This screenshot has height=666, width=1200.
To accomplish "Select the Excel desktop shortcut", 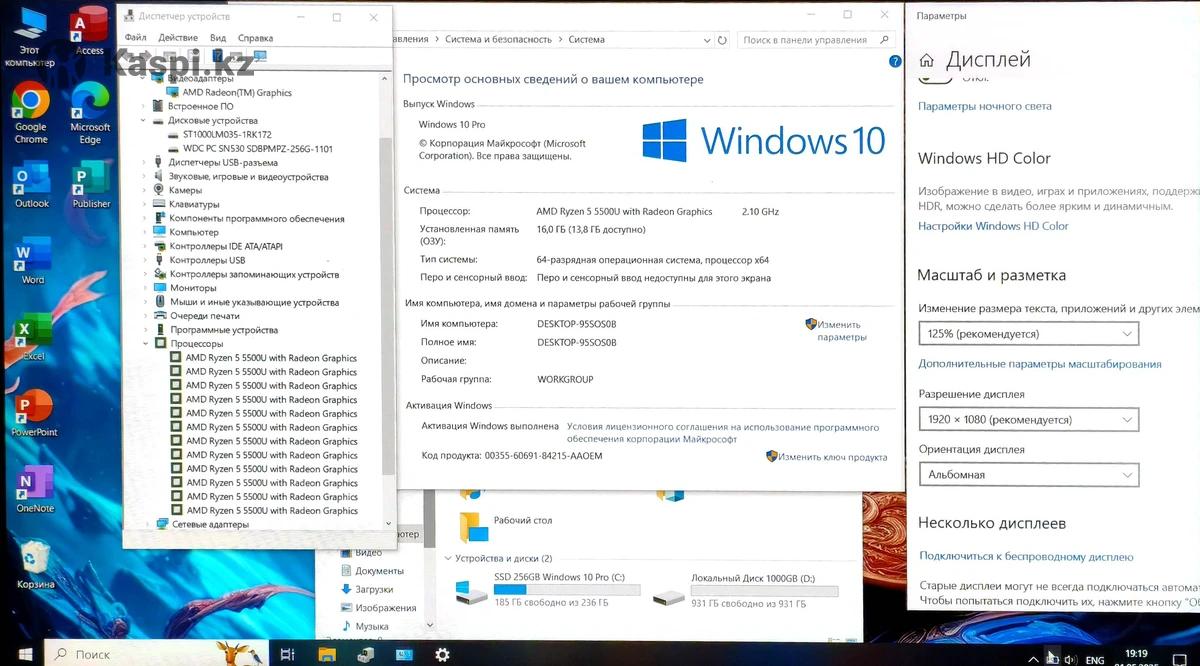I will 33,337.
